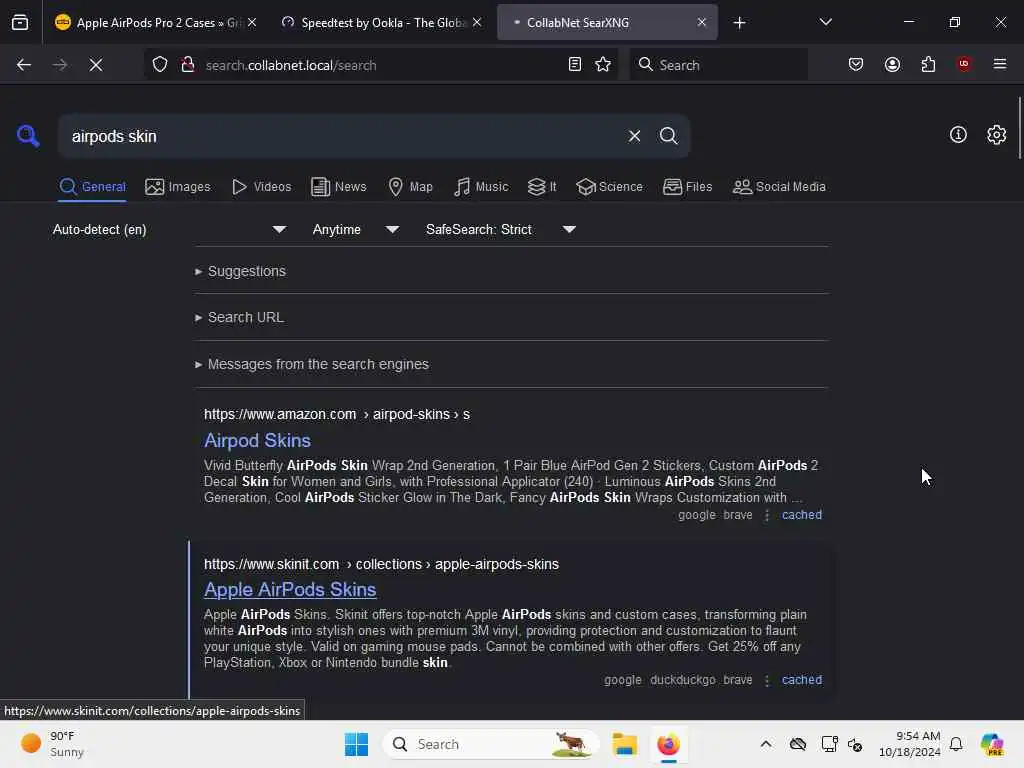Open Firefox tracking protection shield
1024x768 pixels.
(160, 65)
